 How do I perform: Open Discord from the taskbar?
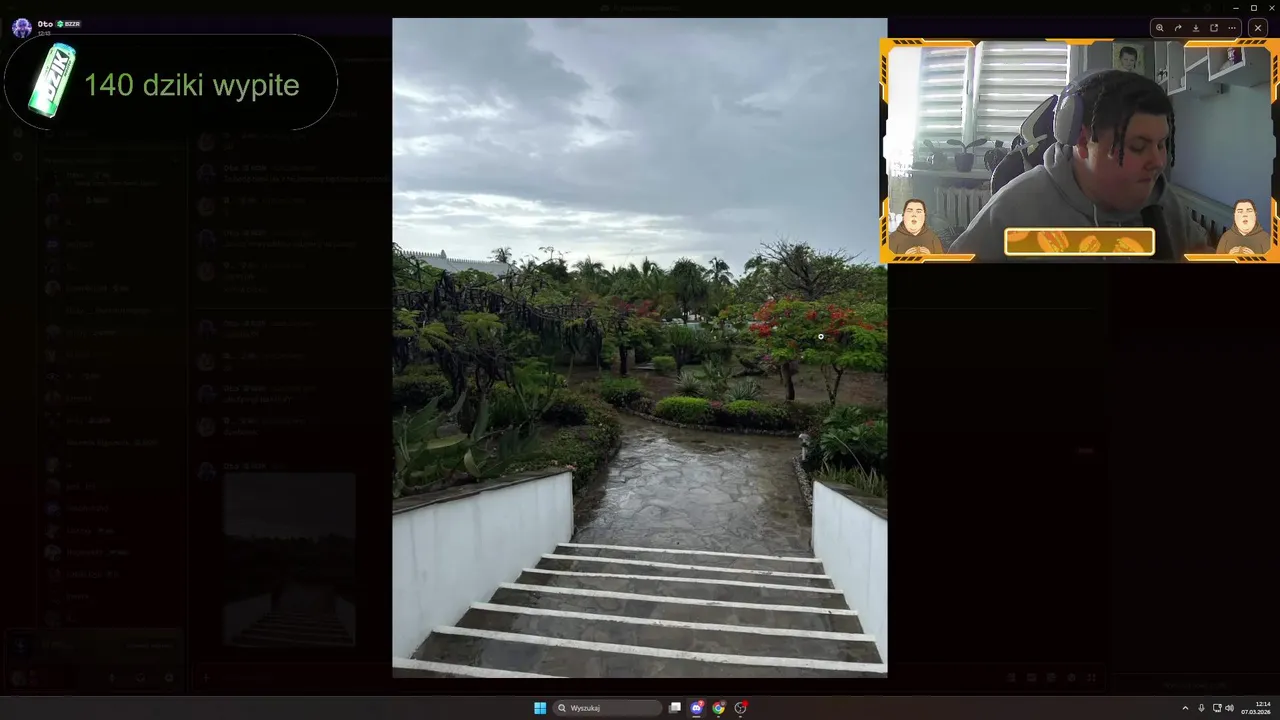[697, 708]
